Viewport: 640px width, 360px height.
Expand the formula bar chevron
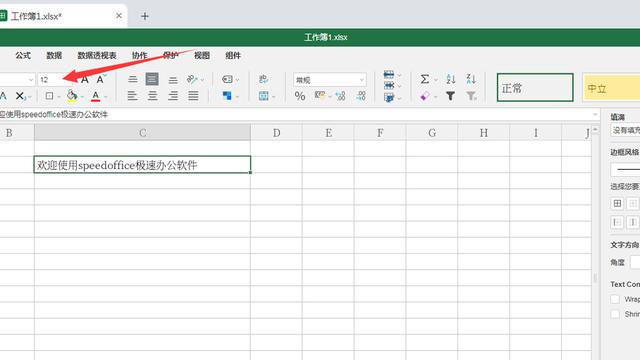(595, 114)
